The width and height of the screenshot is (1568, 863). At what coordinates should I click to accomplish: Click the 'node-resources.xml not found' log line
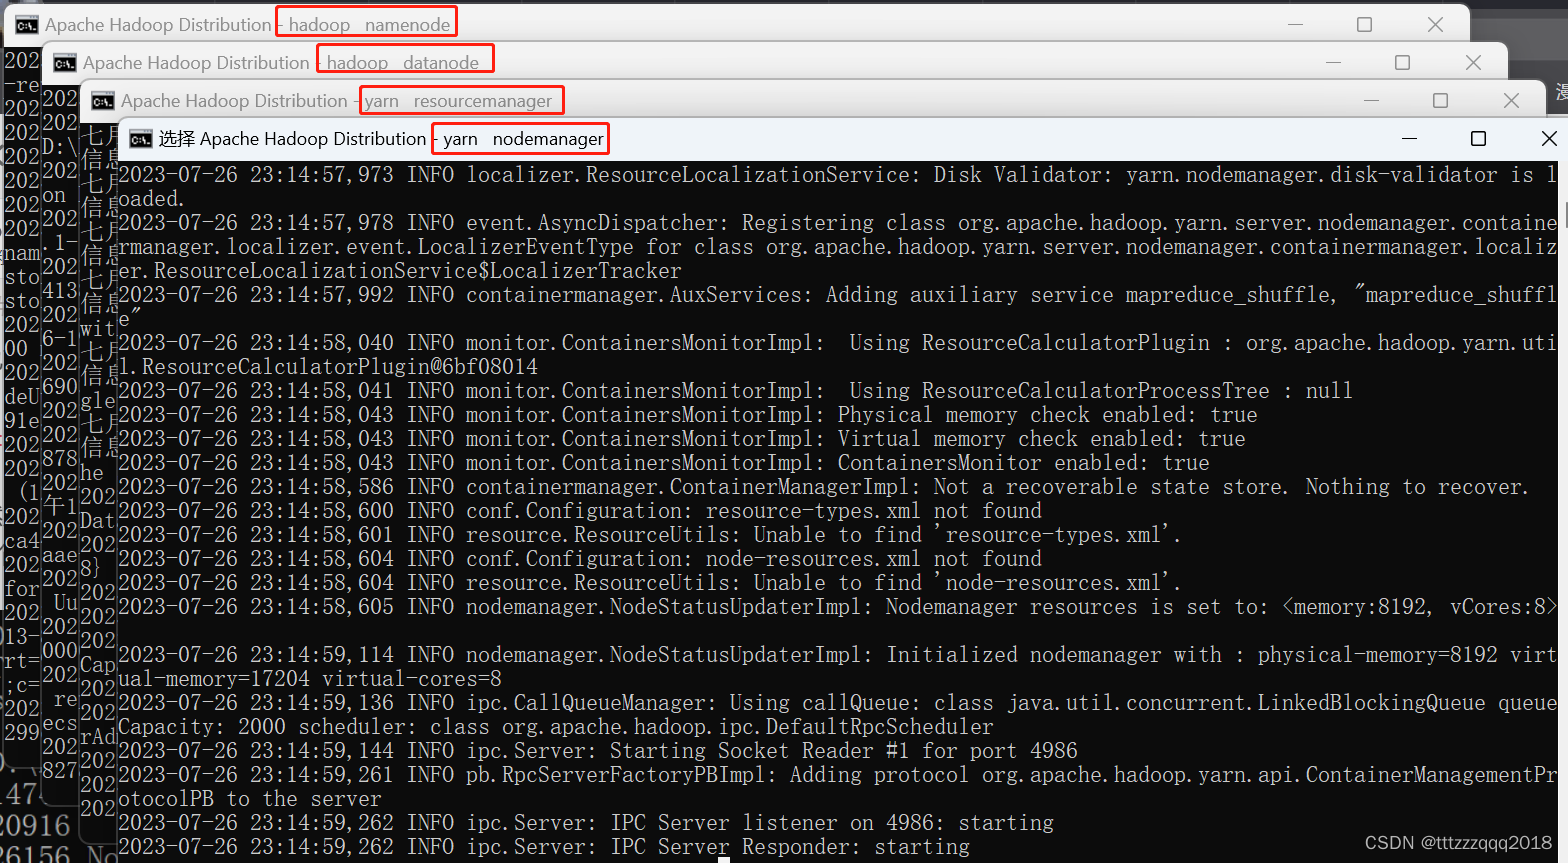click(580, 559)
